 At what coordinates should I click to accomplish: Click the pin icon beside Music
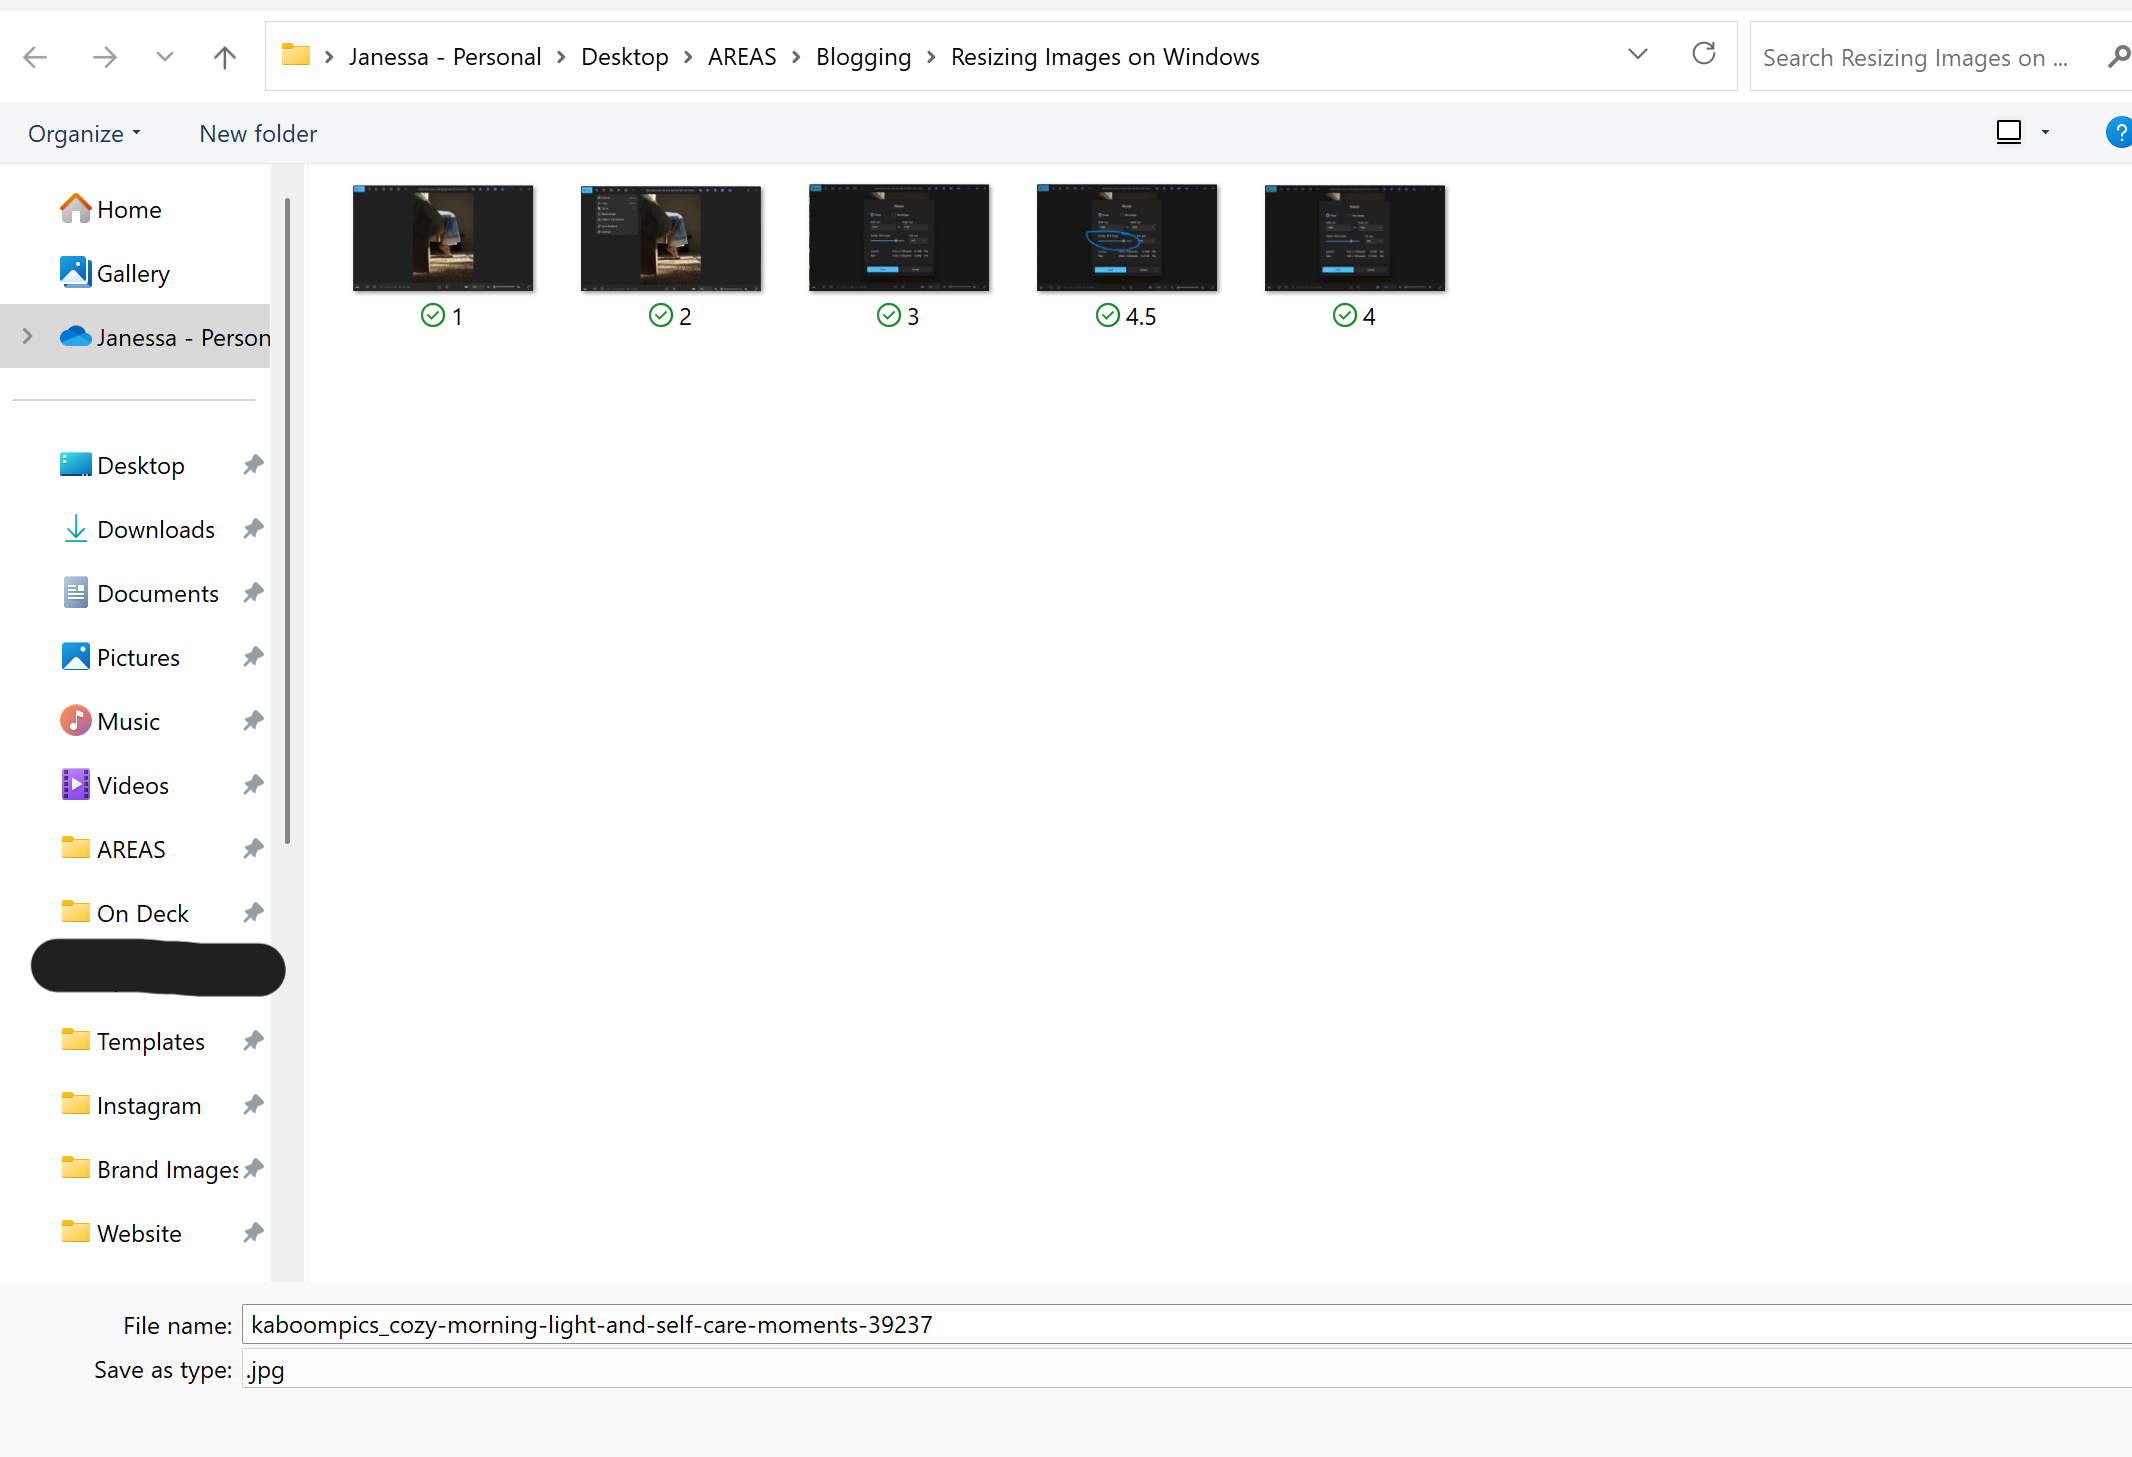254,721
